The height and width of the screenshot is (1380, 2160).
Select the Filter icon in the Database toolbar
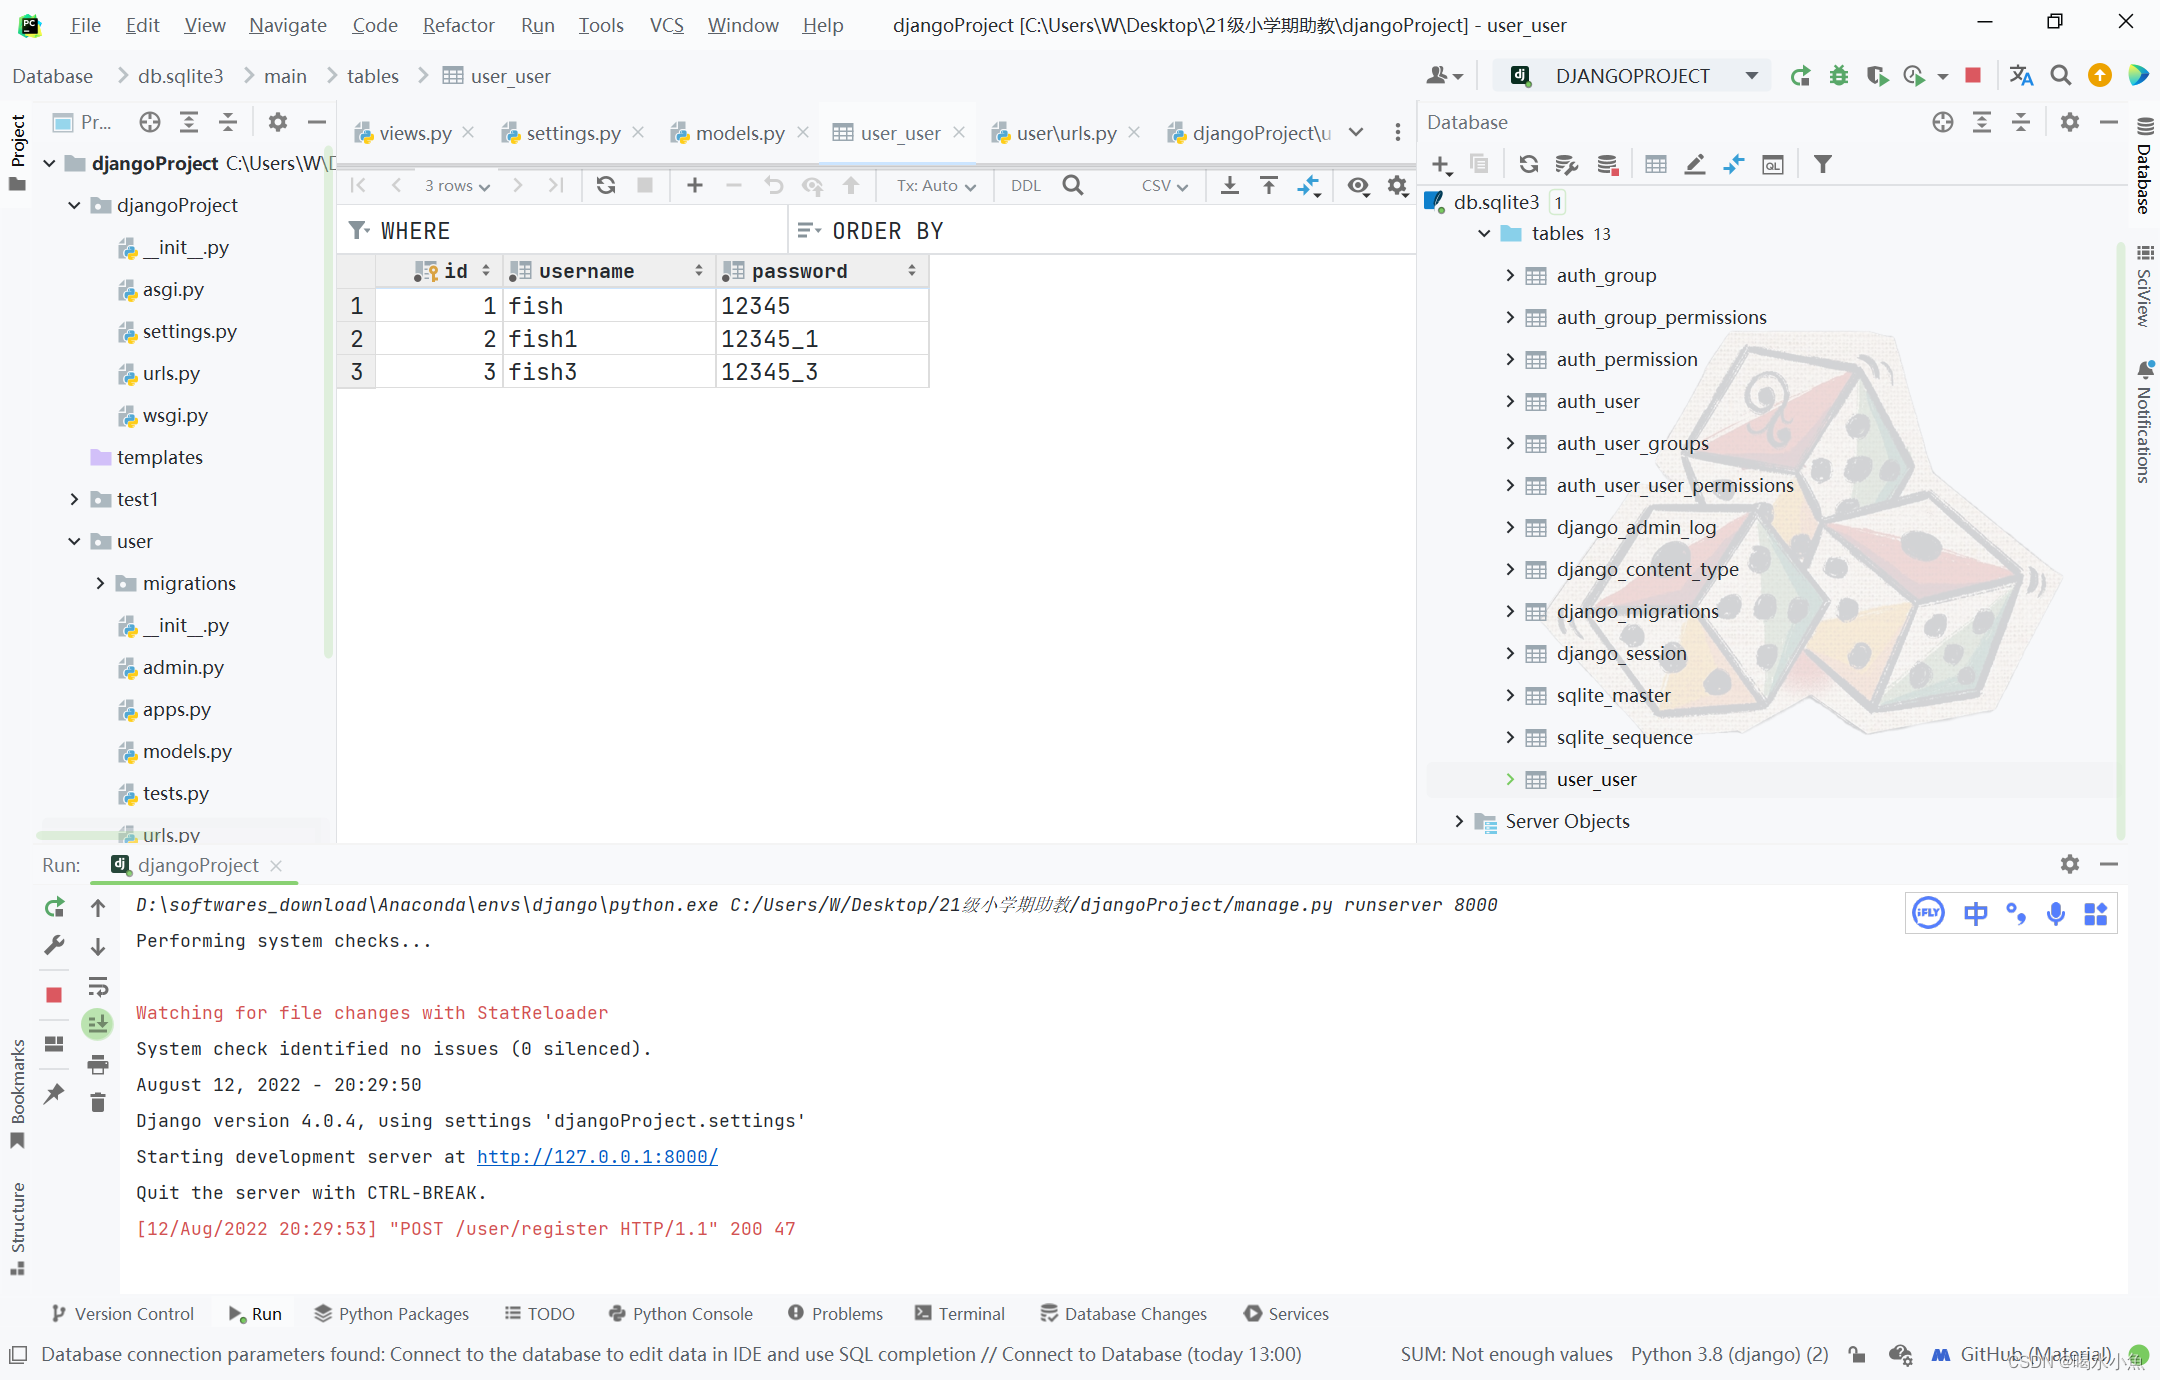tap(1822, 164)
